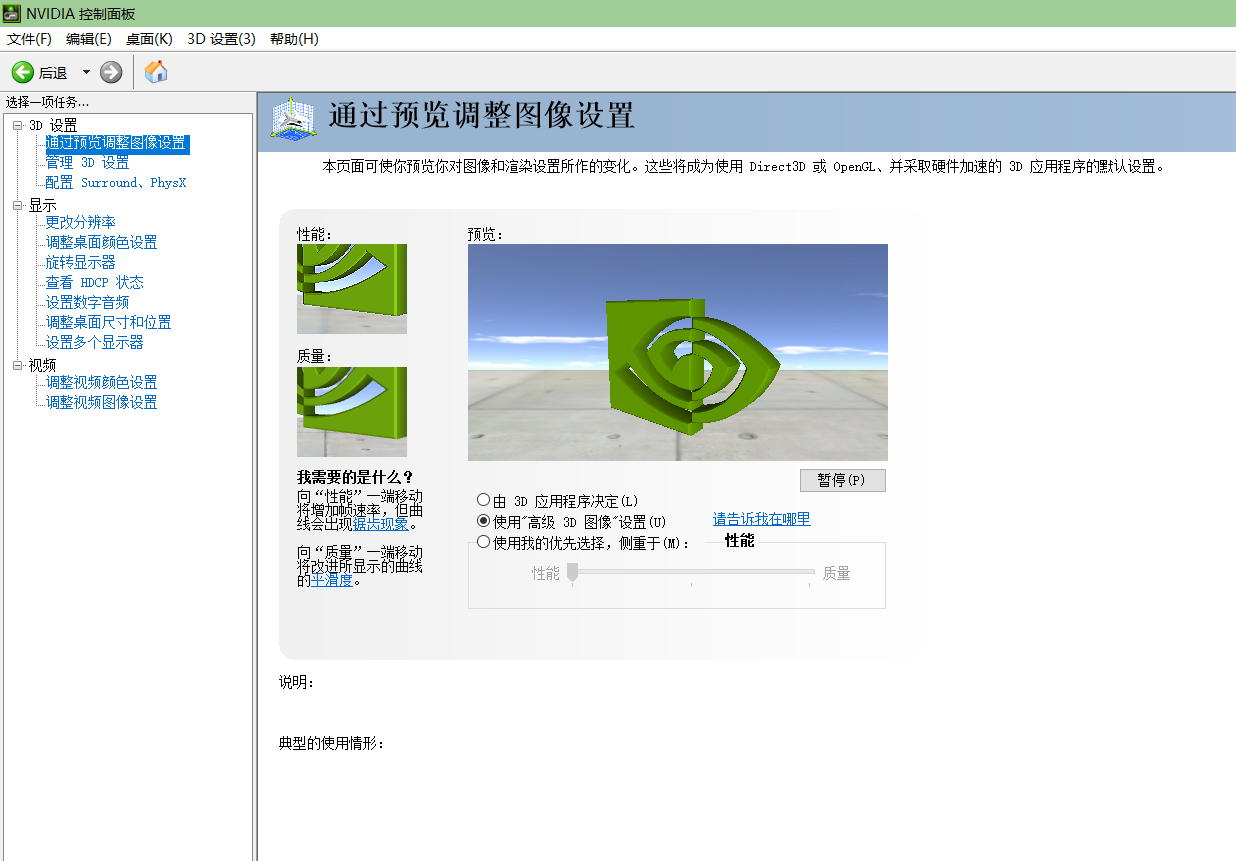The image size is (1236, 861).
Task: Open 调整桌面尺寸和位置 page
Action: (x=108, y=322)
